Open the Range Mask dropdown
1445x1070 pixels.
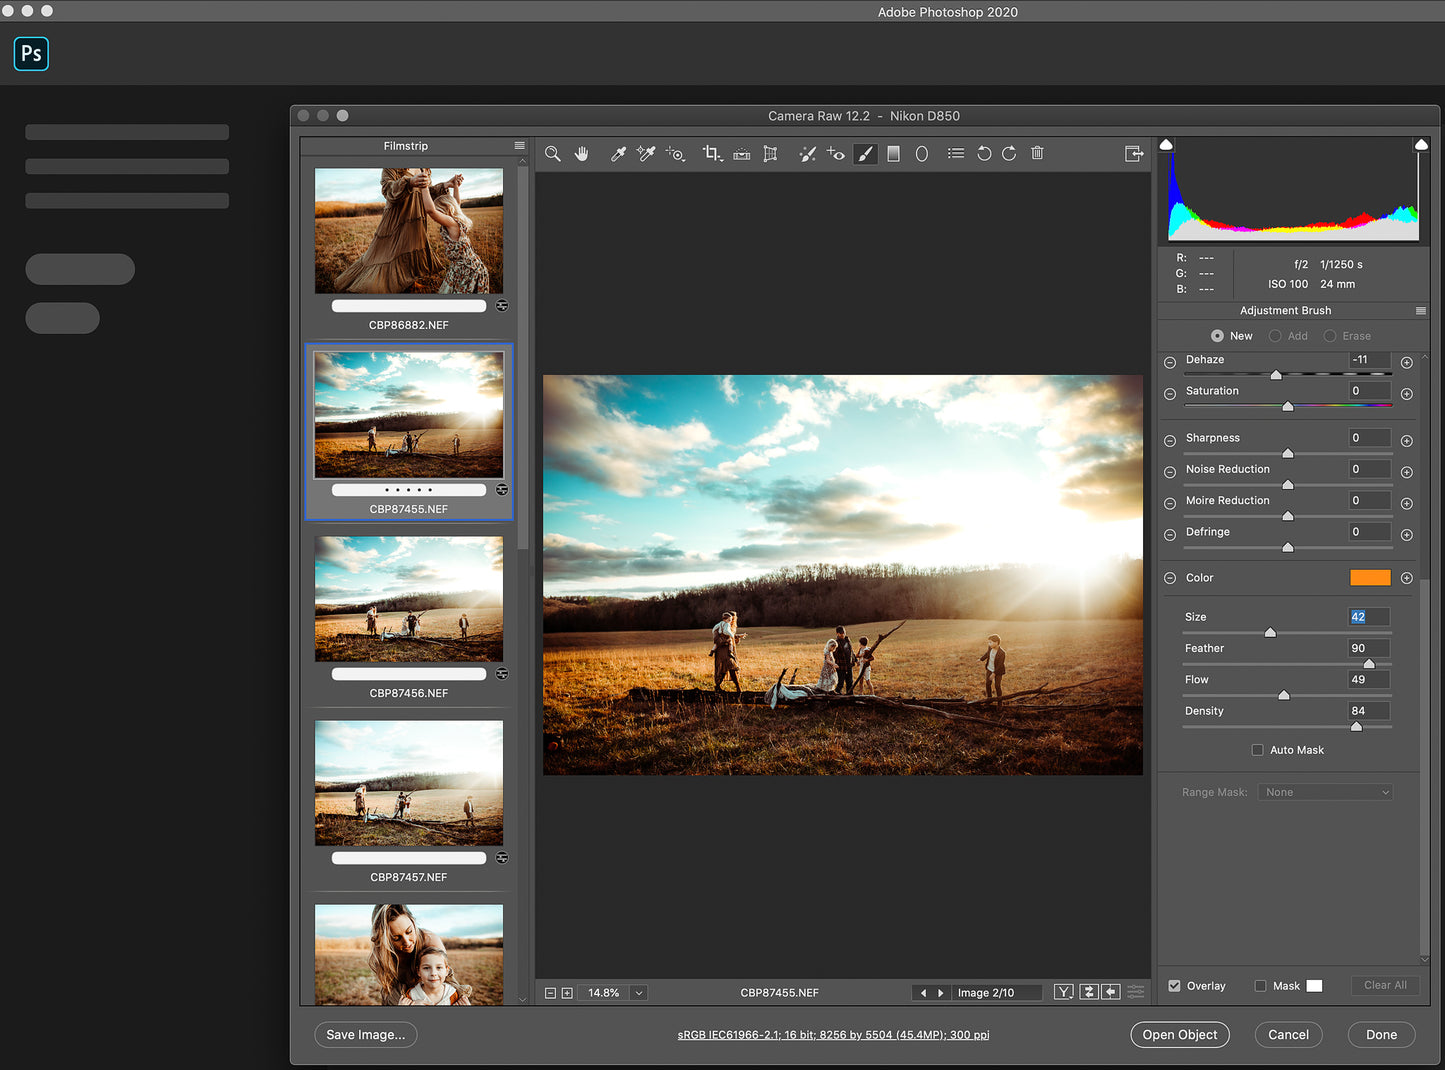click(x=1324, y=791)
